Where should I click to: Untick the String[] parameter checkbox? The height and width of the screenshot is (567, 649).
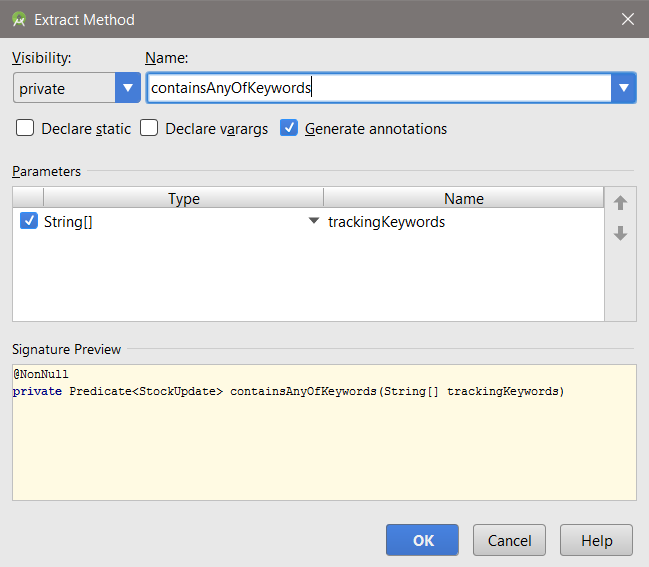coord(29,222)
